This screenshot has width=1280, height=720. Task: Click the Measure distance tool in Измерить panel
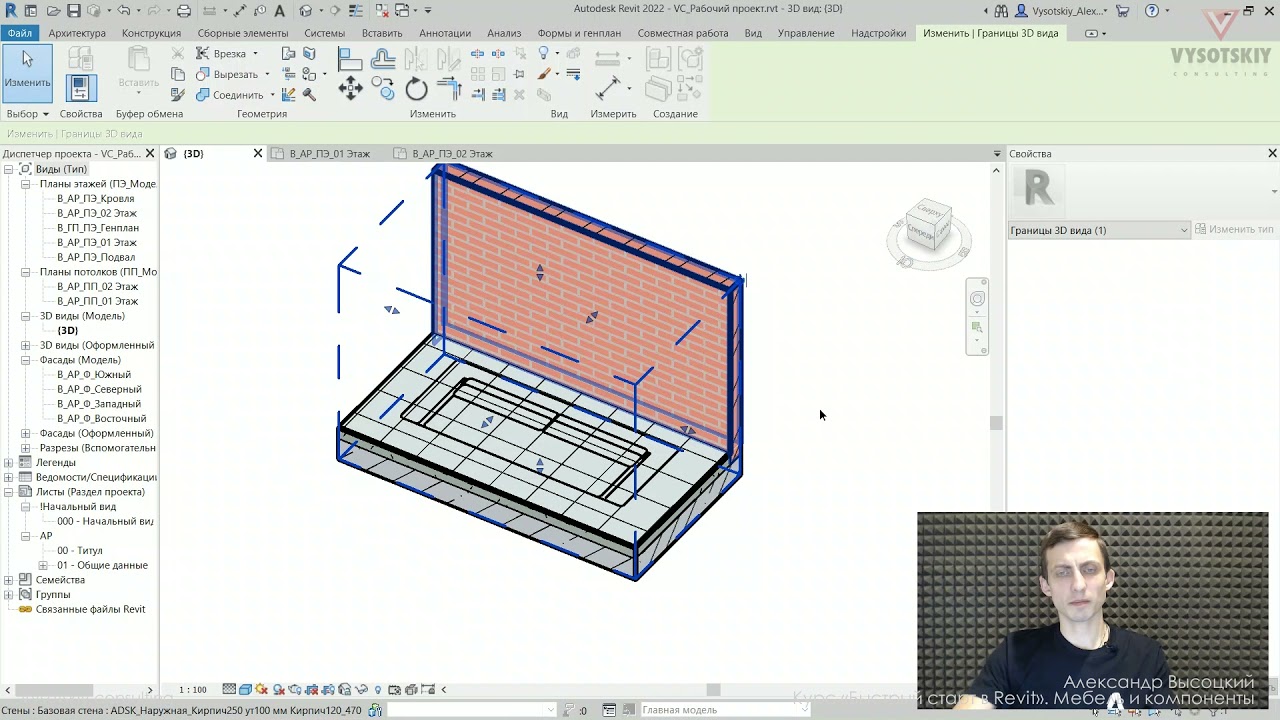tap(607, 89)
